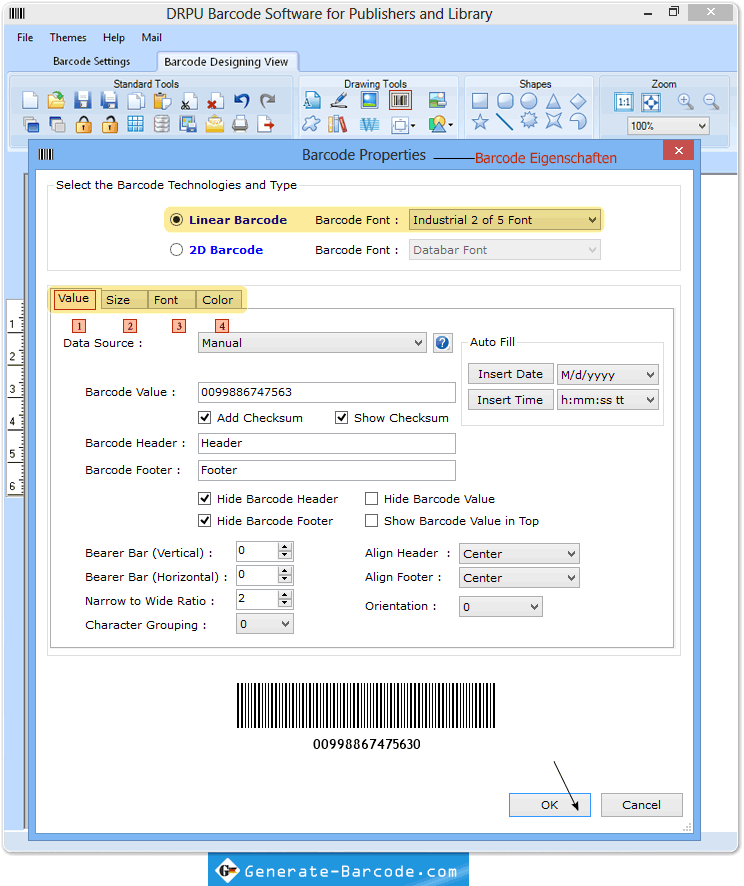Click the Save floppy disk icon
The image size is (744, 886).
pos(82,101)
